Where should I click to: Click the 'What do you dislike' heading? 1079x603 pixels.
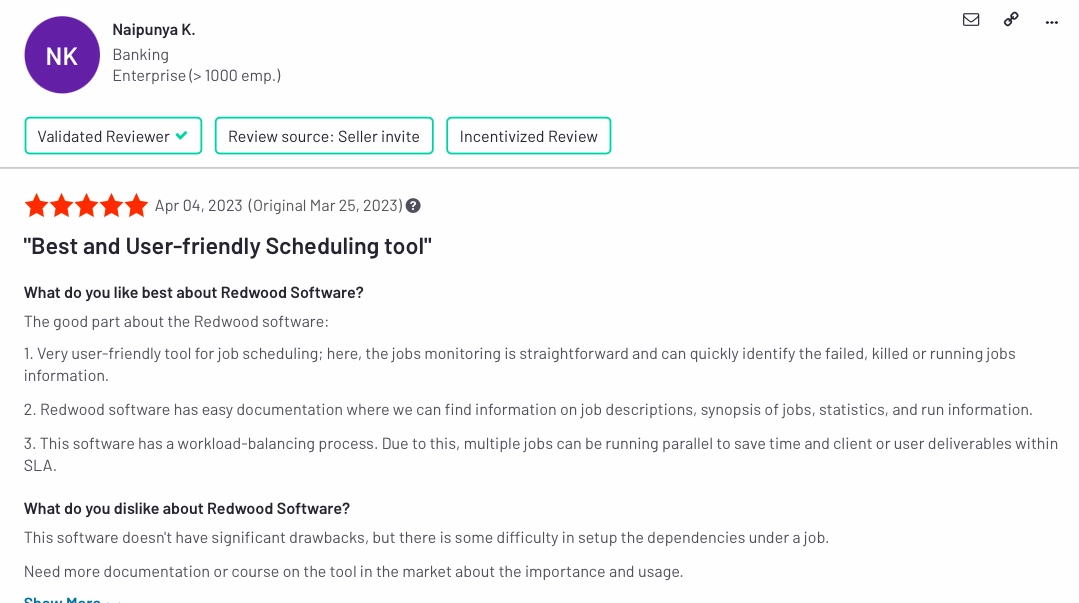pyautogui.click(x=186, y=509)
